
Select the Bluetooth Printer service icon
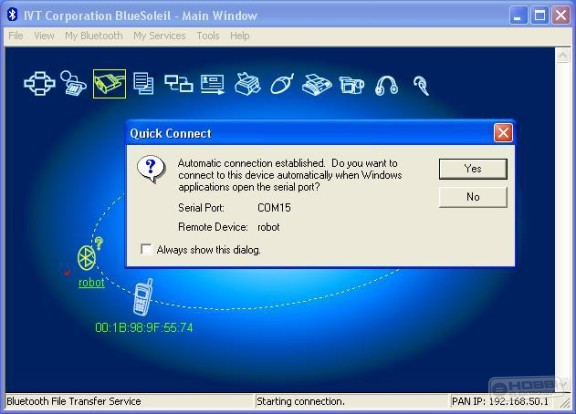click(248, 84)
